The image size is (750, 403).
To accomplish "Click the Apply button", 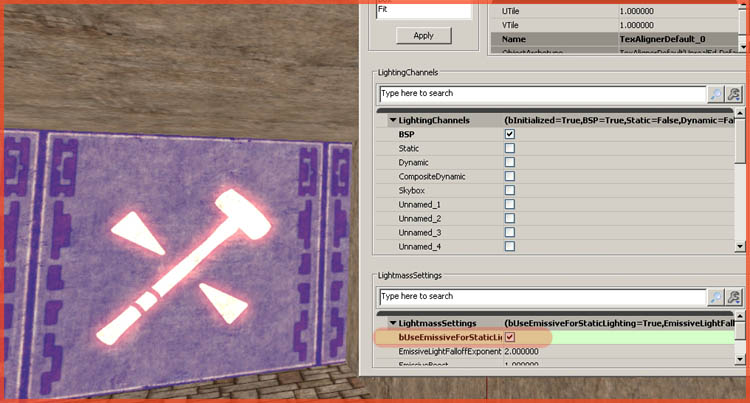I will tap(423, 35).
